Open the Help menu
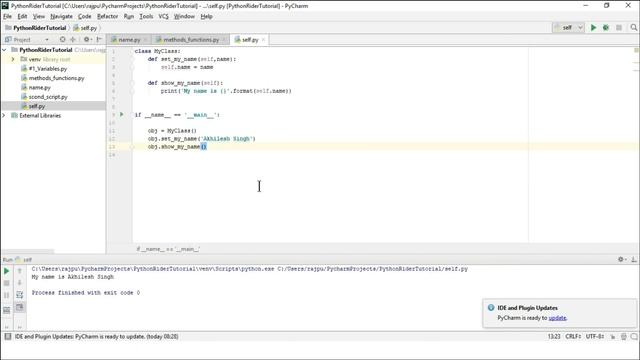 207,16
